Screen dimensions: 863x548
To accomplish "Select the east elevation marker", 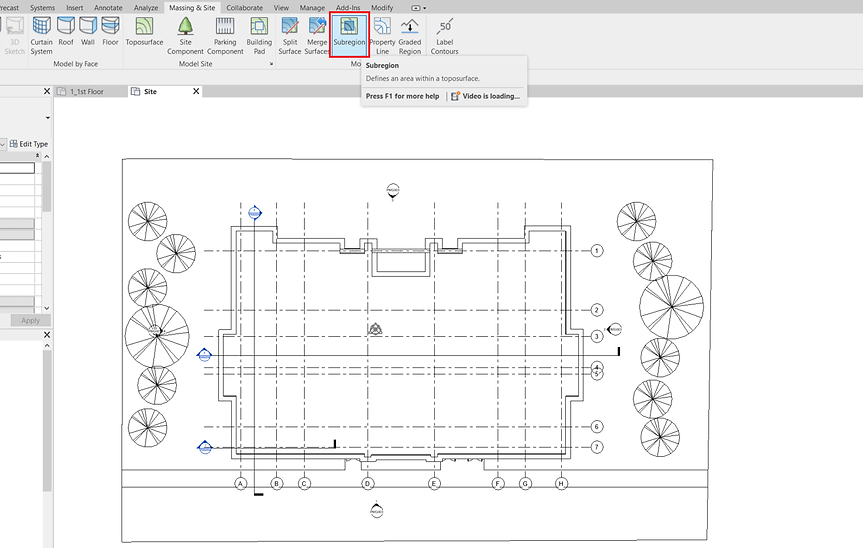I will pyautogui.click(x=614, y=330).
